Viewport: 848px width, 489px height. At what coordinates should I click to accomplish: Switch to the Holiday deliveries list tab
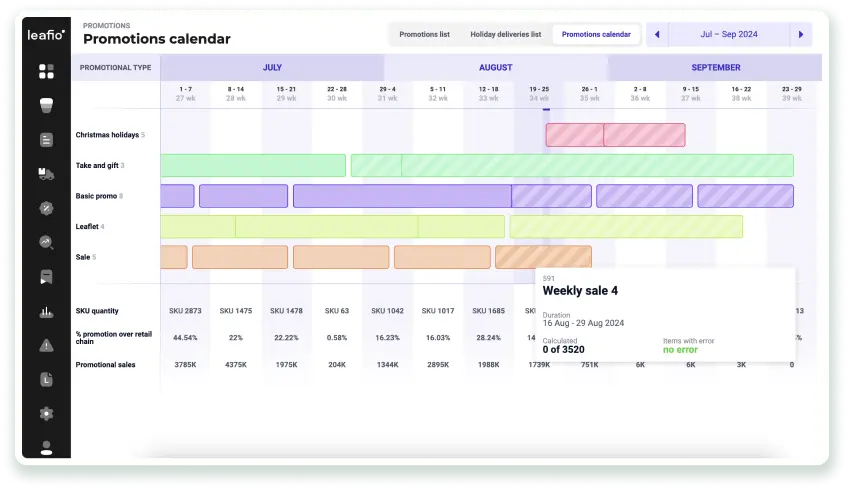click(x=505, y=35)
